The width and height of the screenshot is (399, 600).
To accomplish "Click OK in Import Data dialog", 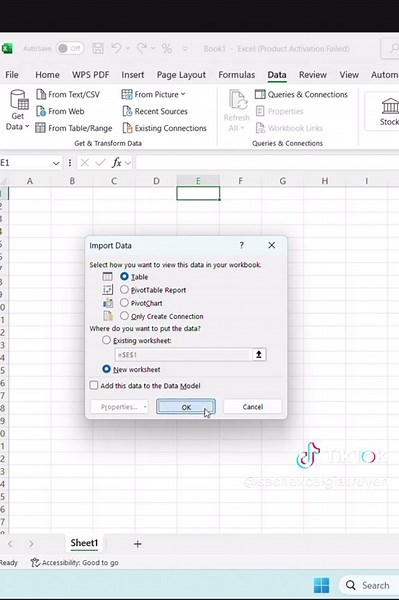I will [186, 407].
